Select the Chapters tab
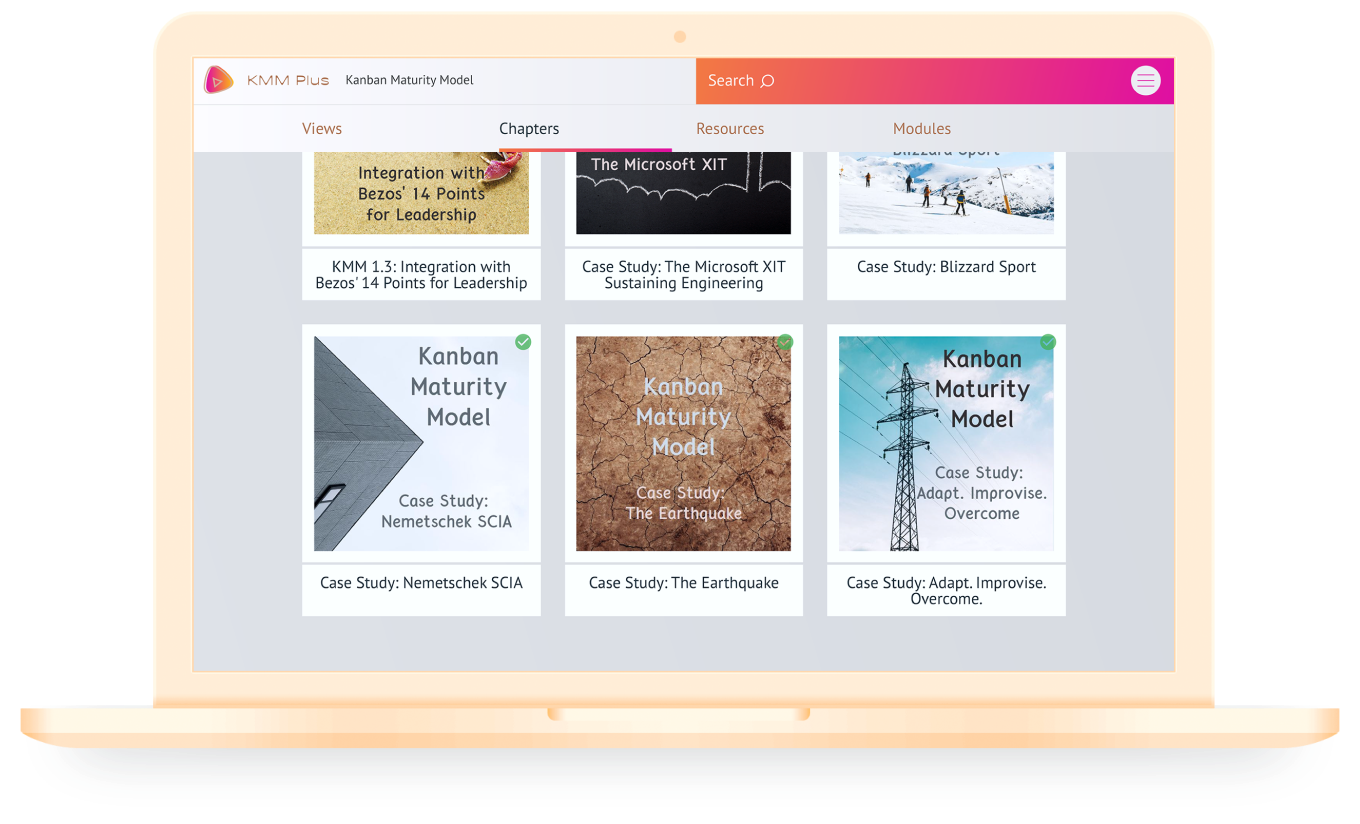Viewport: 1360px width, 824px height. pos(529,129)
